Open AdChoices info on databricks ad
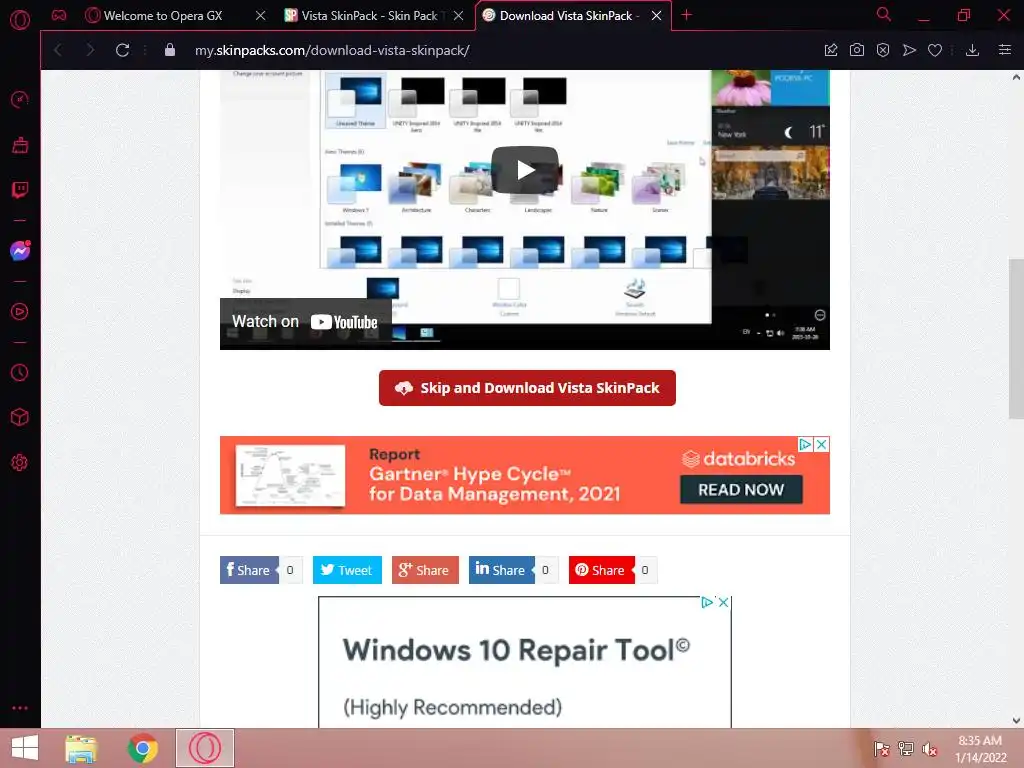 806,445
